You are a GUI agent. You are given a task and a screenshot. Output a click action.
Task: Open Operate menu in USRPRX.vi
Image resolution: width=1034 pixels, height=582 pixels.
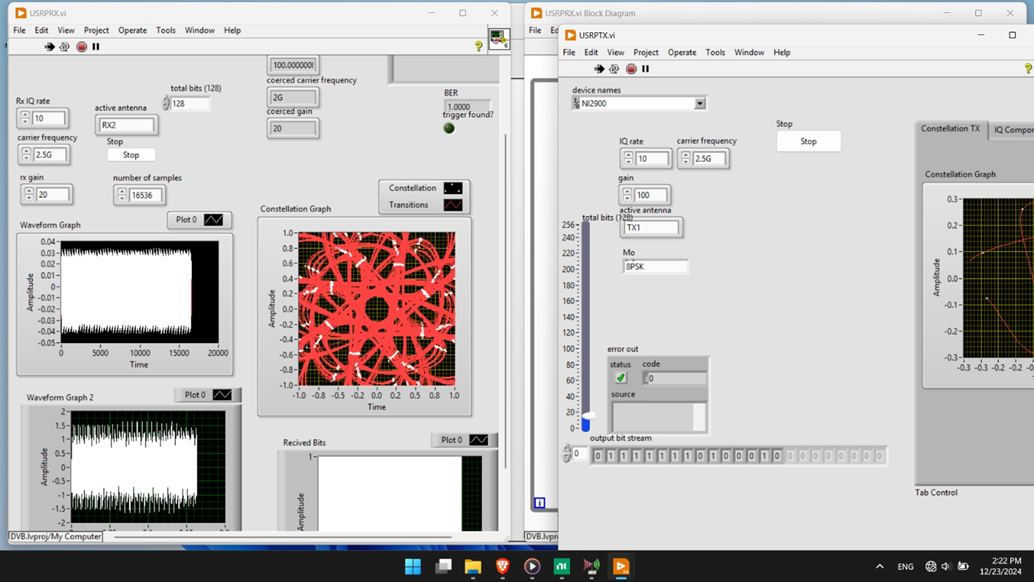[x=133, y=30]
